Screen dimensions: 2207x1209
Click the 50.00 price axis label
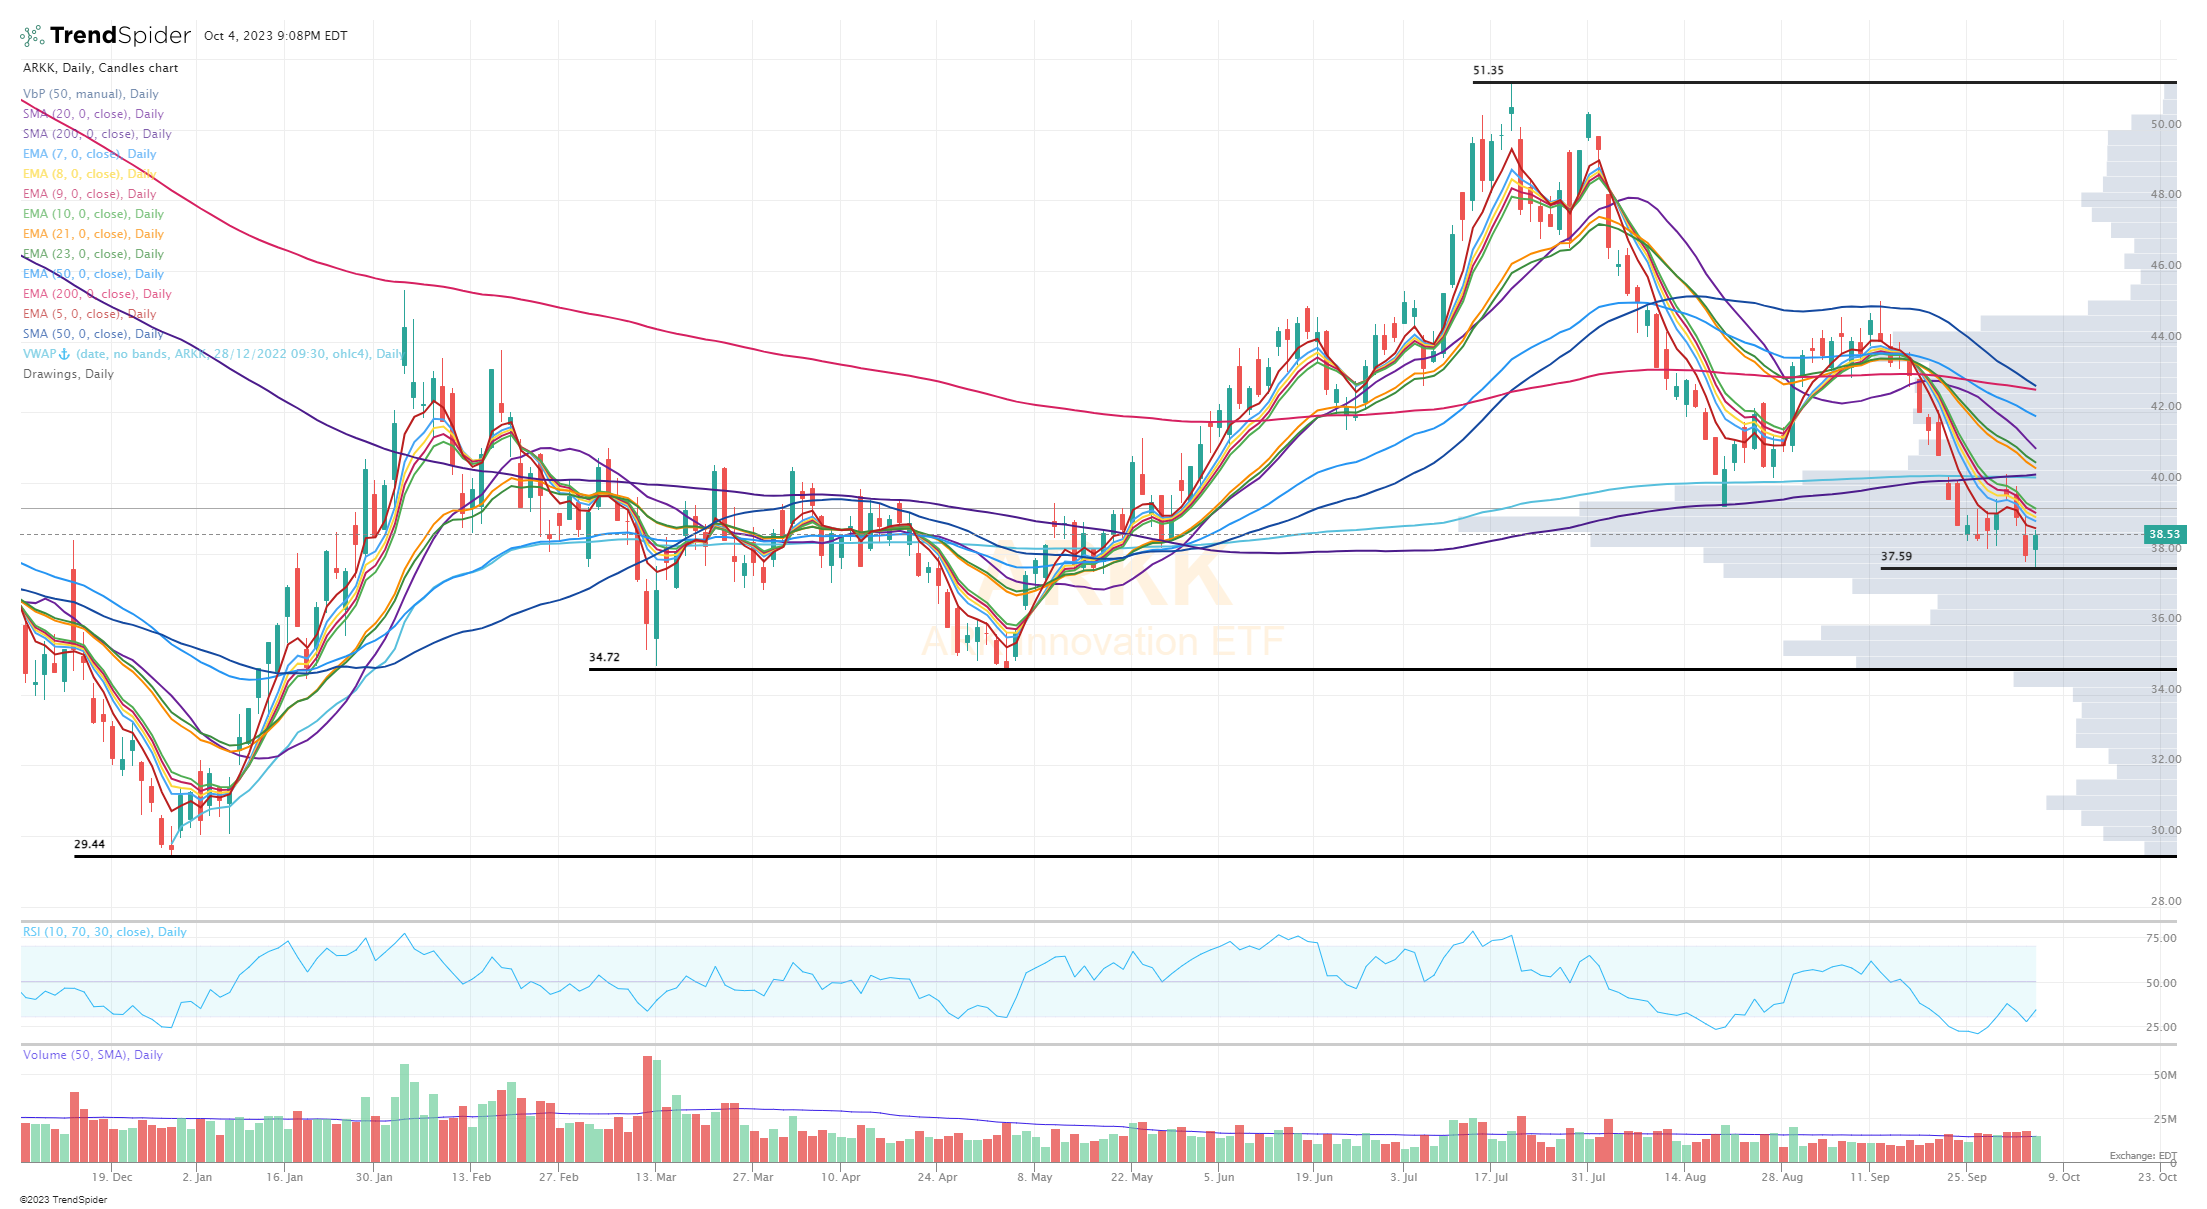coord(2166,125)
